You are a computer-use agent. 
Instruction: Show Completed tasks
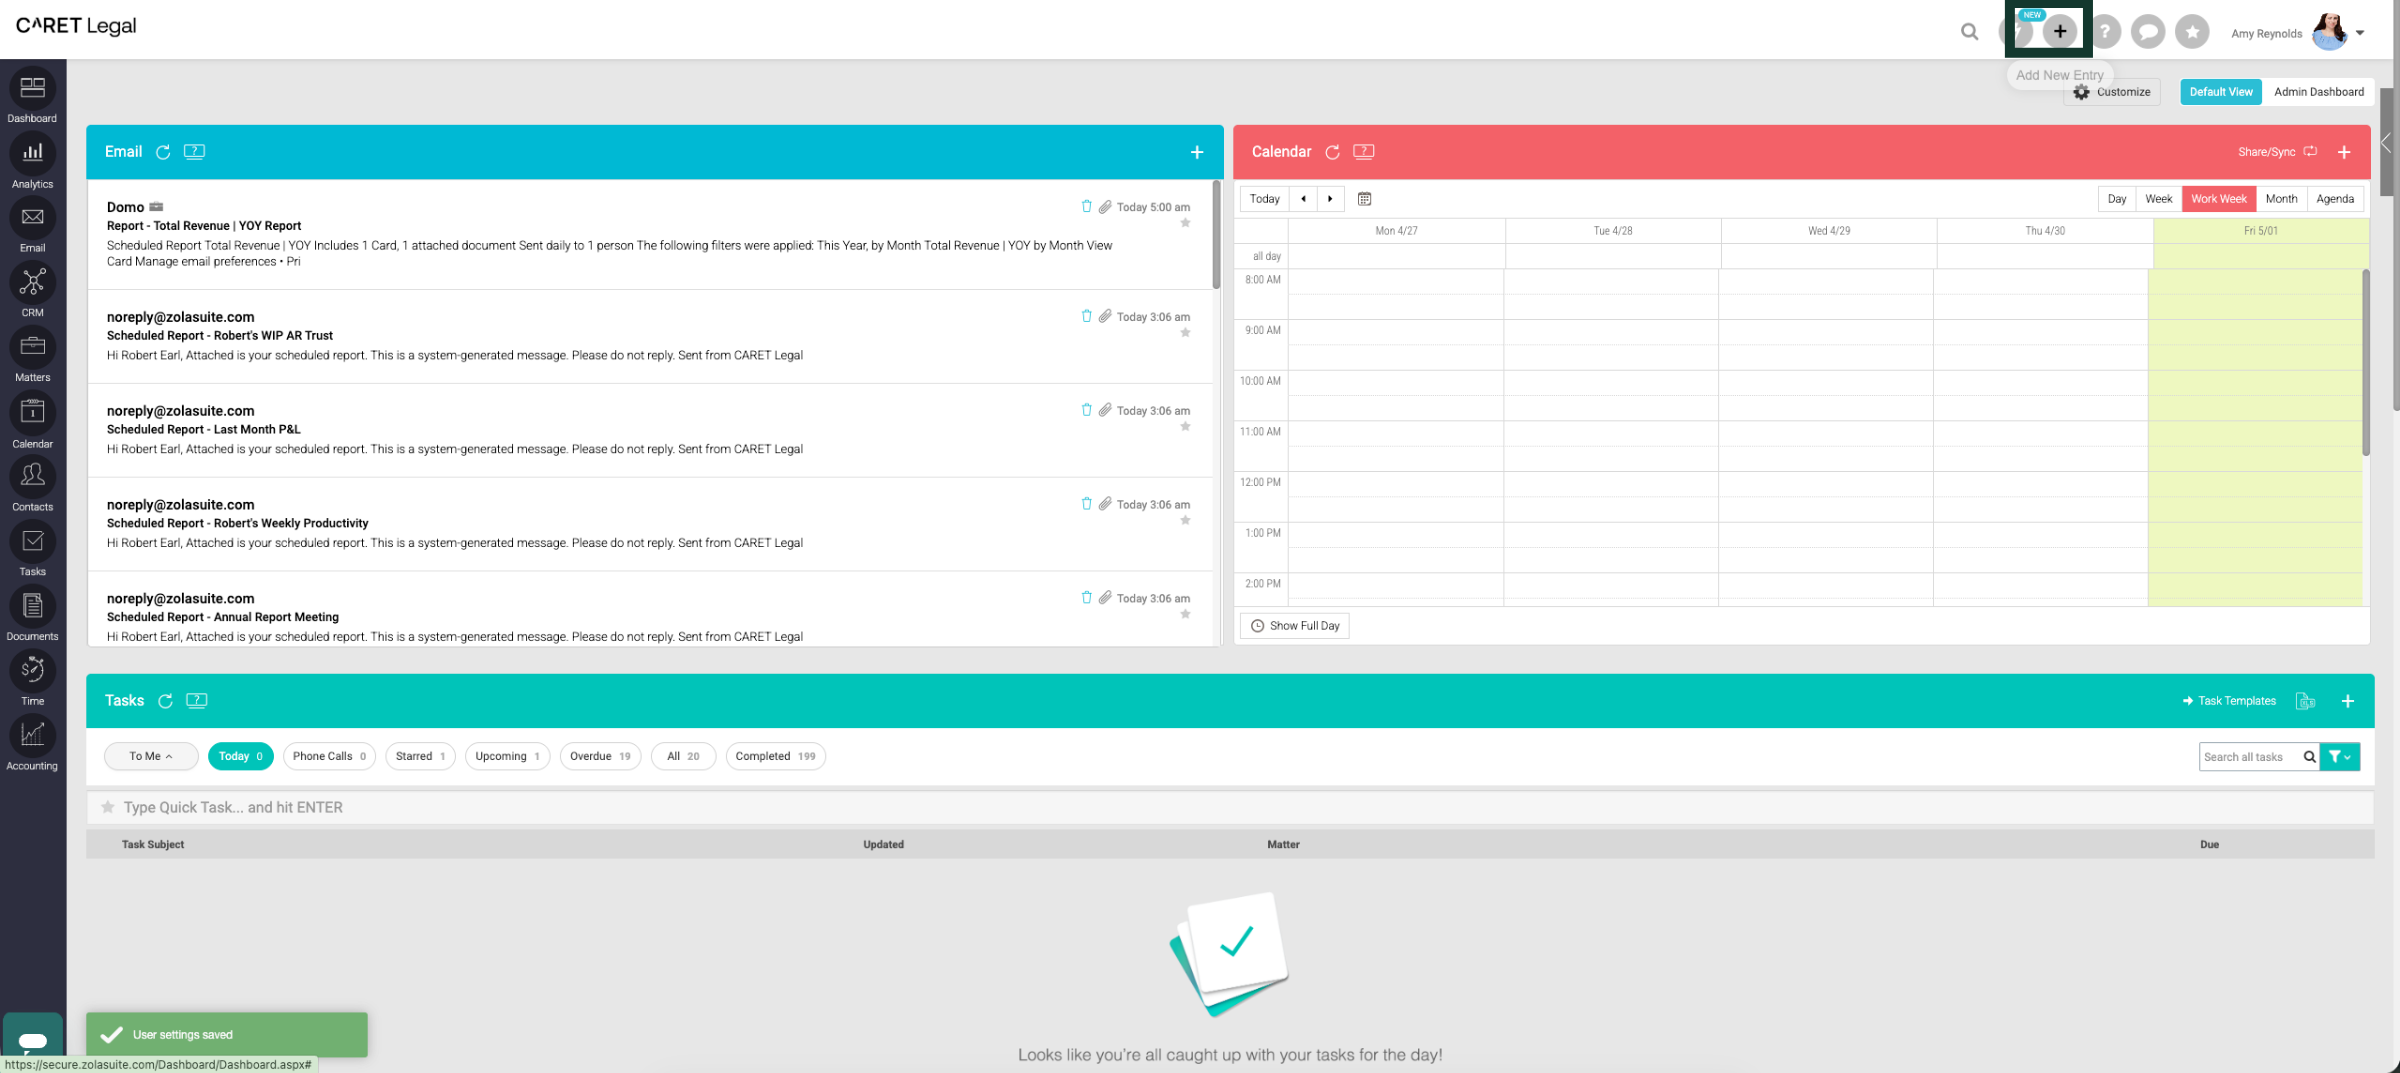(x=775, y=756)
